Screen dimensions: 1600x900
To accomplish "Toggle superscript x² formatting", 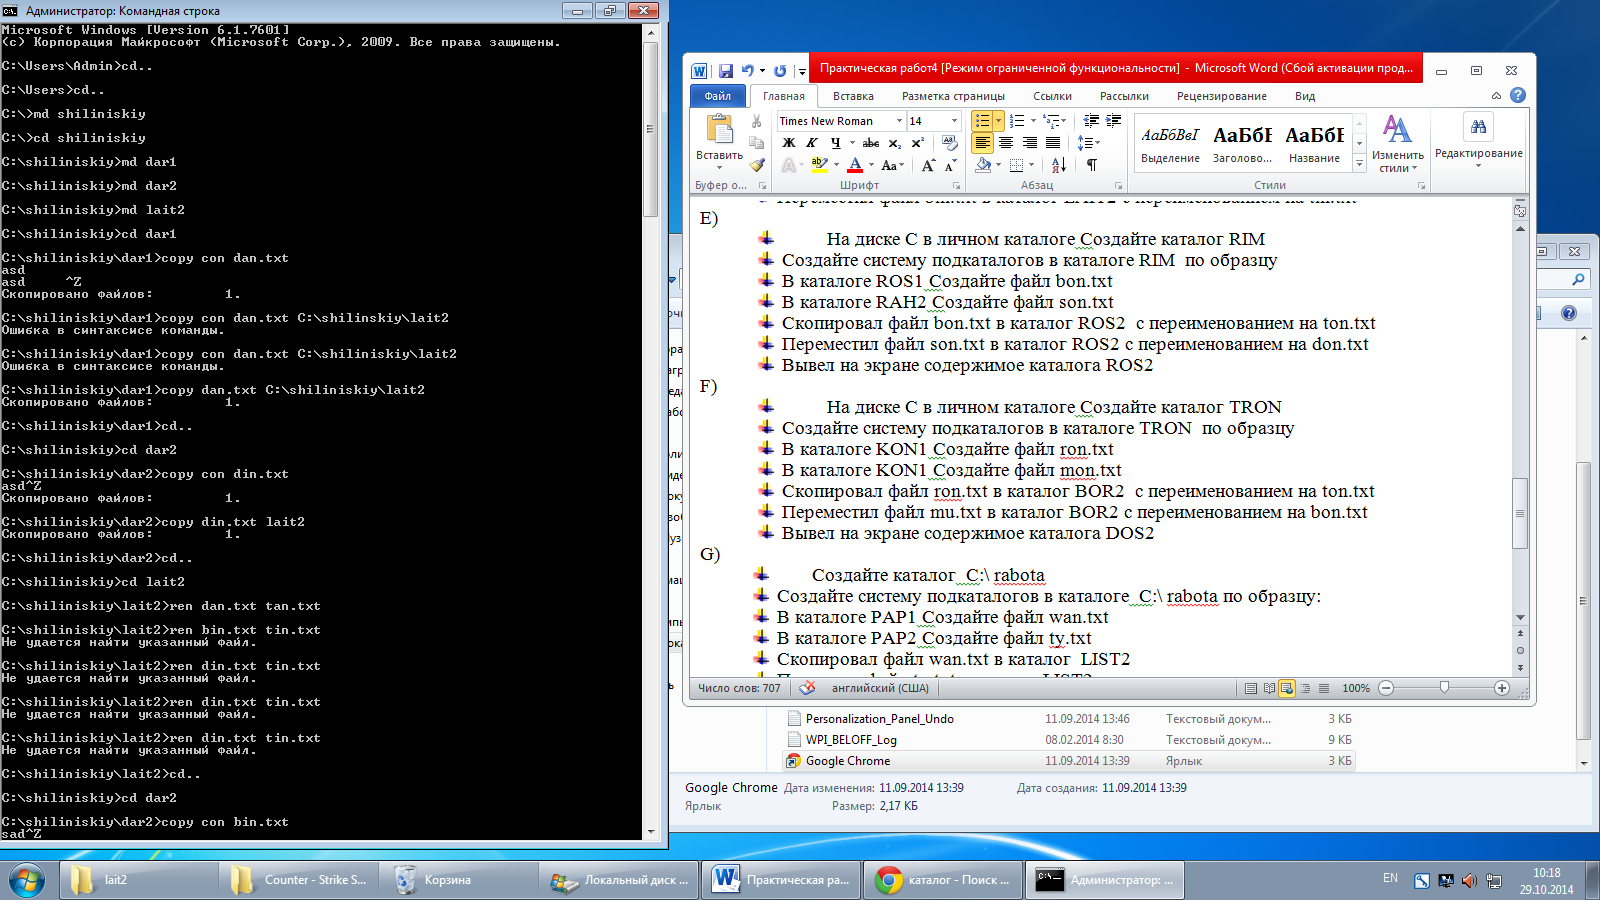I will coord(917,143).
